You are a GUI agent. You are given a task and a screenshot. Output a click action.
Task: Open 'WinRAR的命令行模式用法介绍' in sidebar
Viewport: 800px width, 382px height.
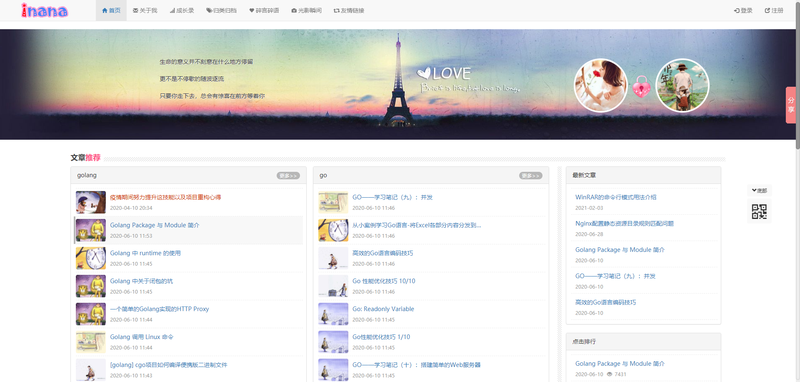click(616, 197)
